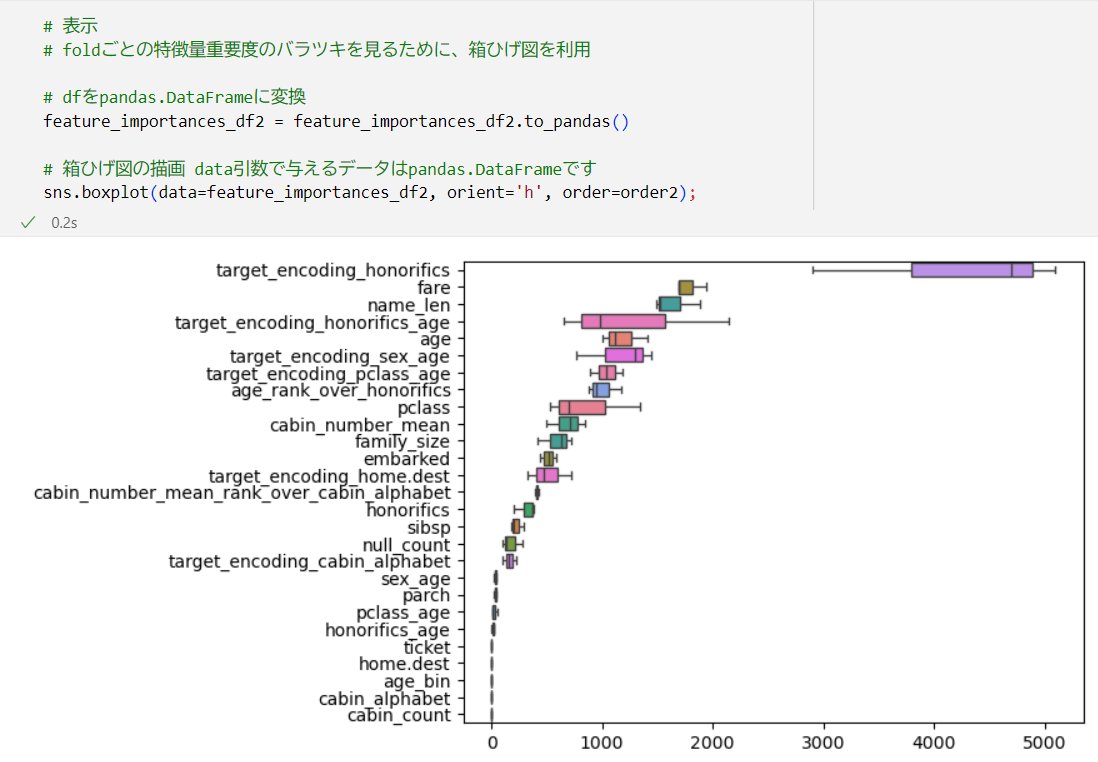Click the 0.2s execution time label

coord(64,223)
